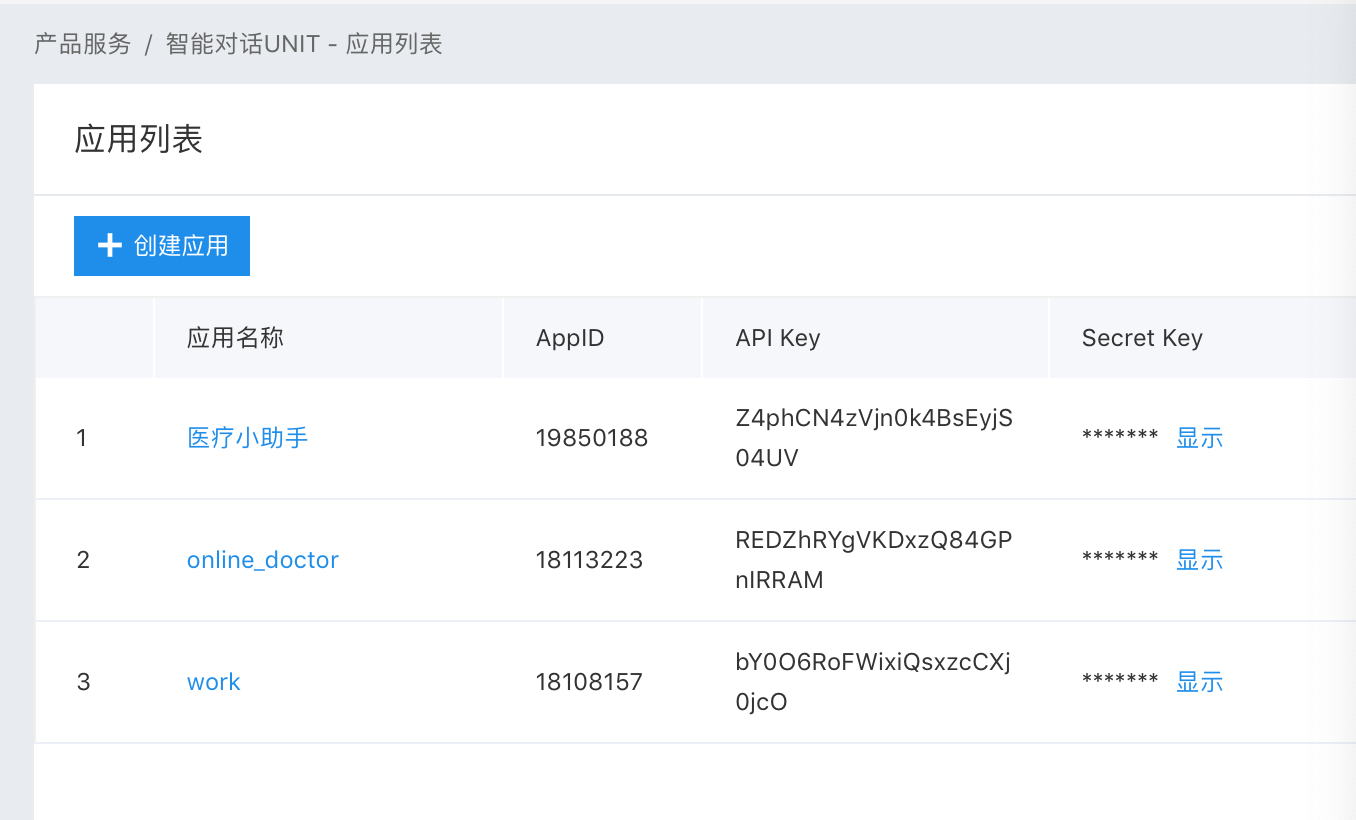Select API key bY0O6RoFWixiQsxzcCXj0jcO

pyautogui.click(x=873, y=682)
